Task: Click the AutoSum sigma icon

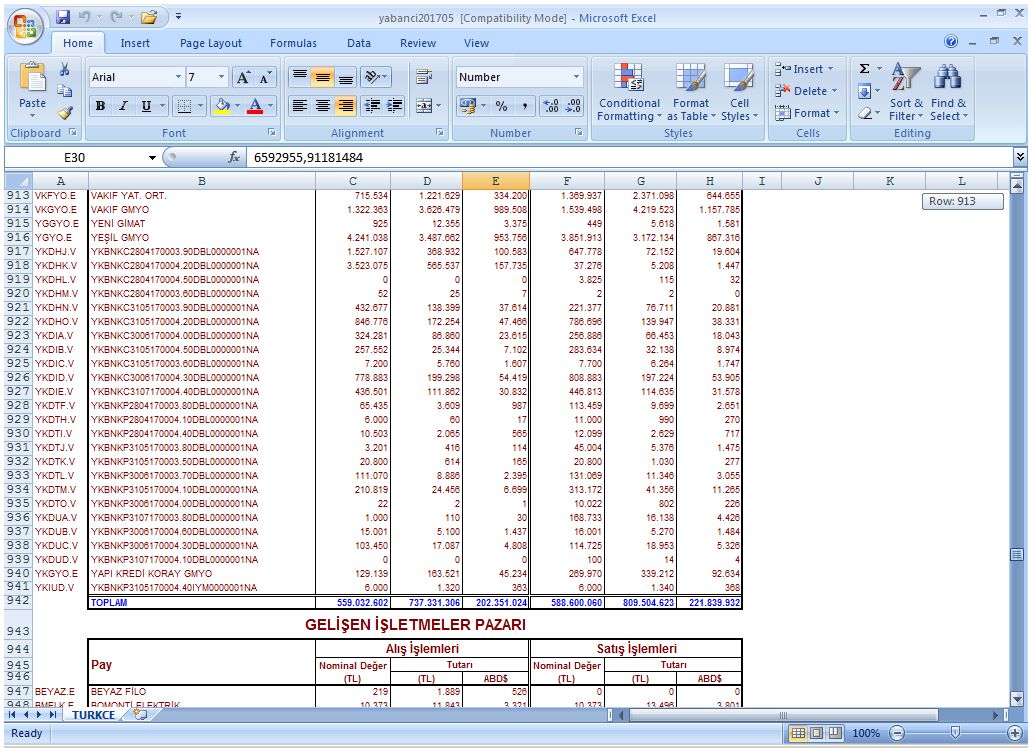Action: [865, 68]
